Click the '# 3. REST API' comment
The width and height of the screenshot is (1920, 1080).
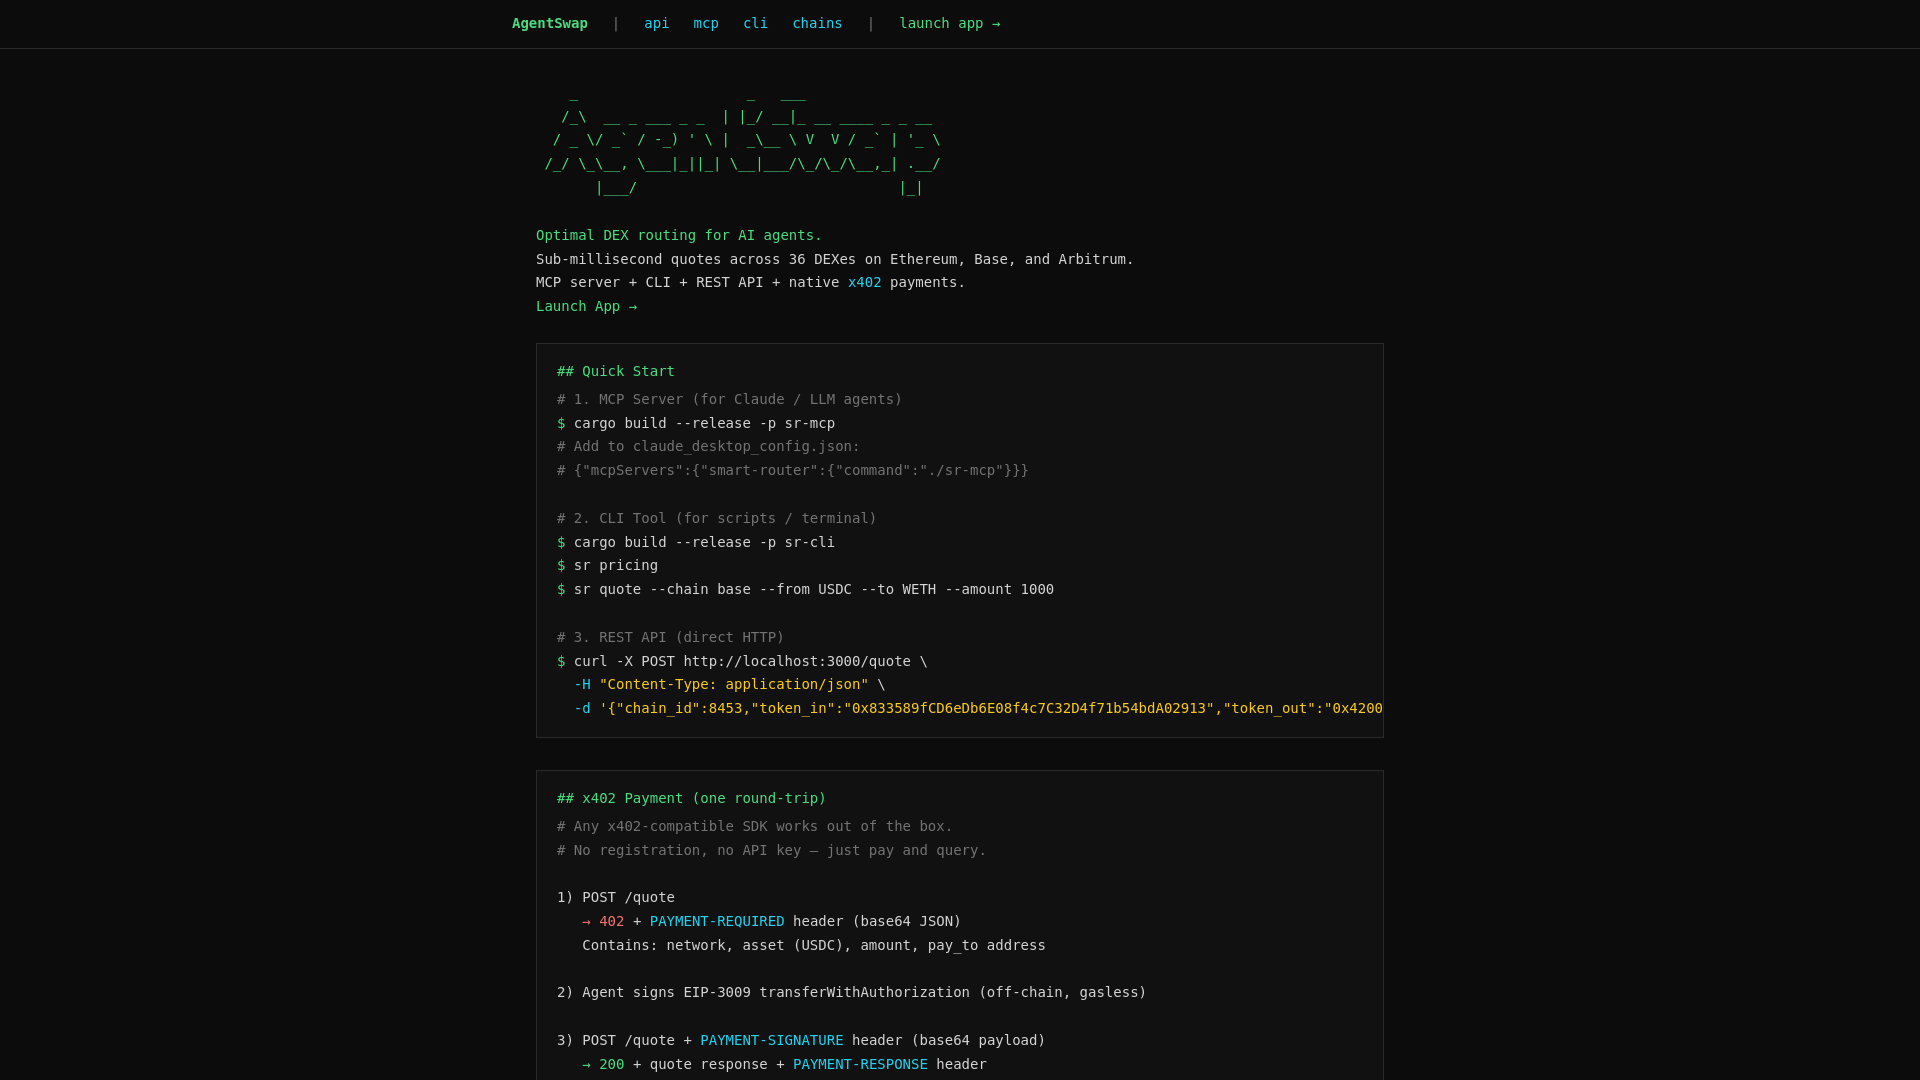670,637
